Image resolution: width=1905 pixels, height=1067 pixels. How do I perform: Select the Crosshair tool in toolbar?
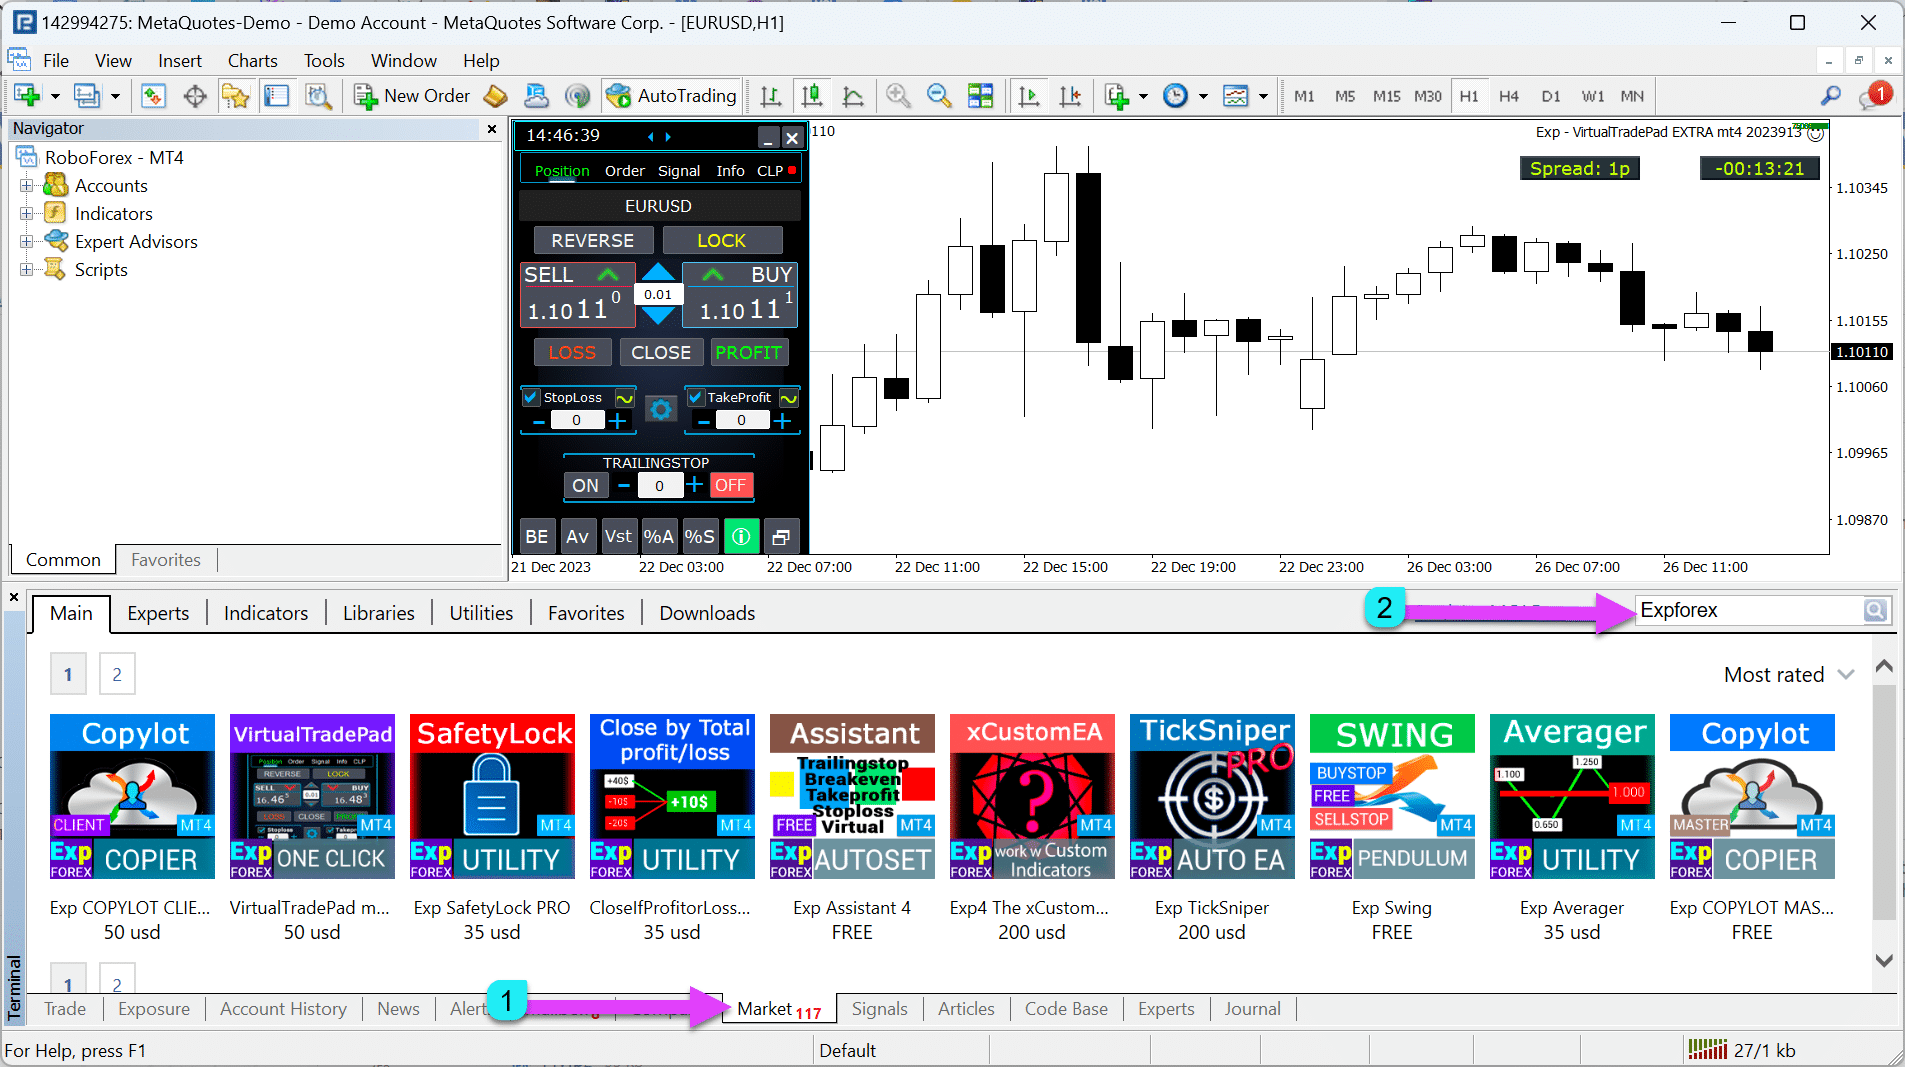click(x=195, y=96)
